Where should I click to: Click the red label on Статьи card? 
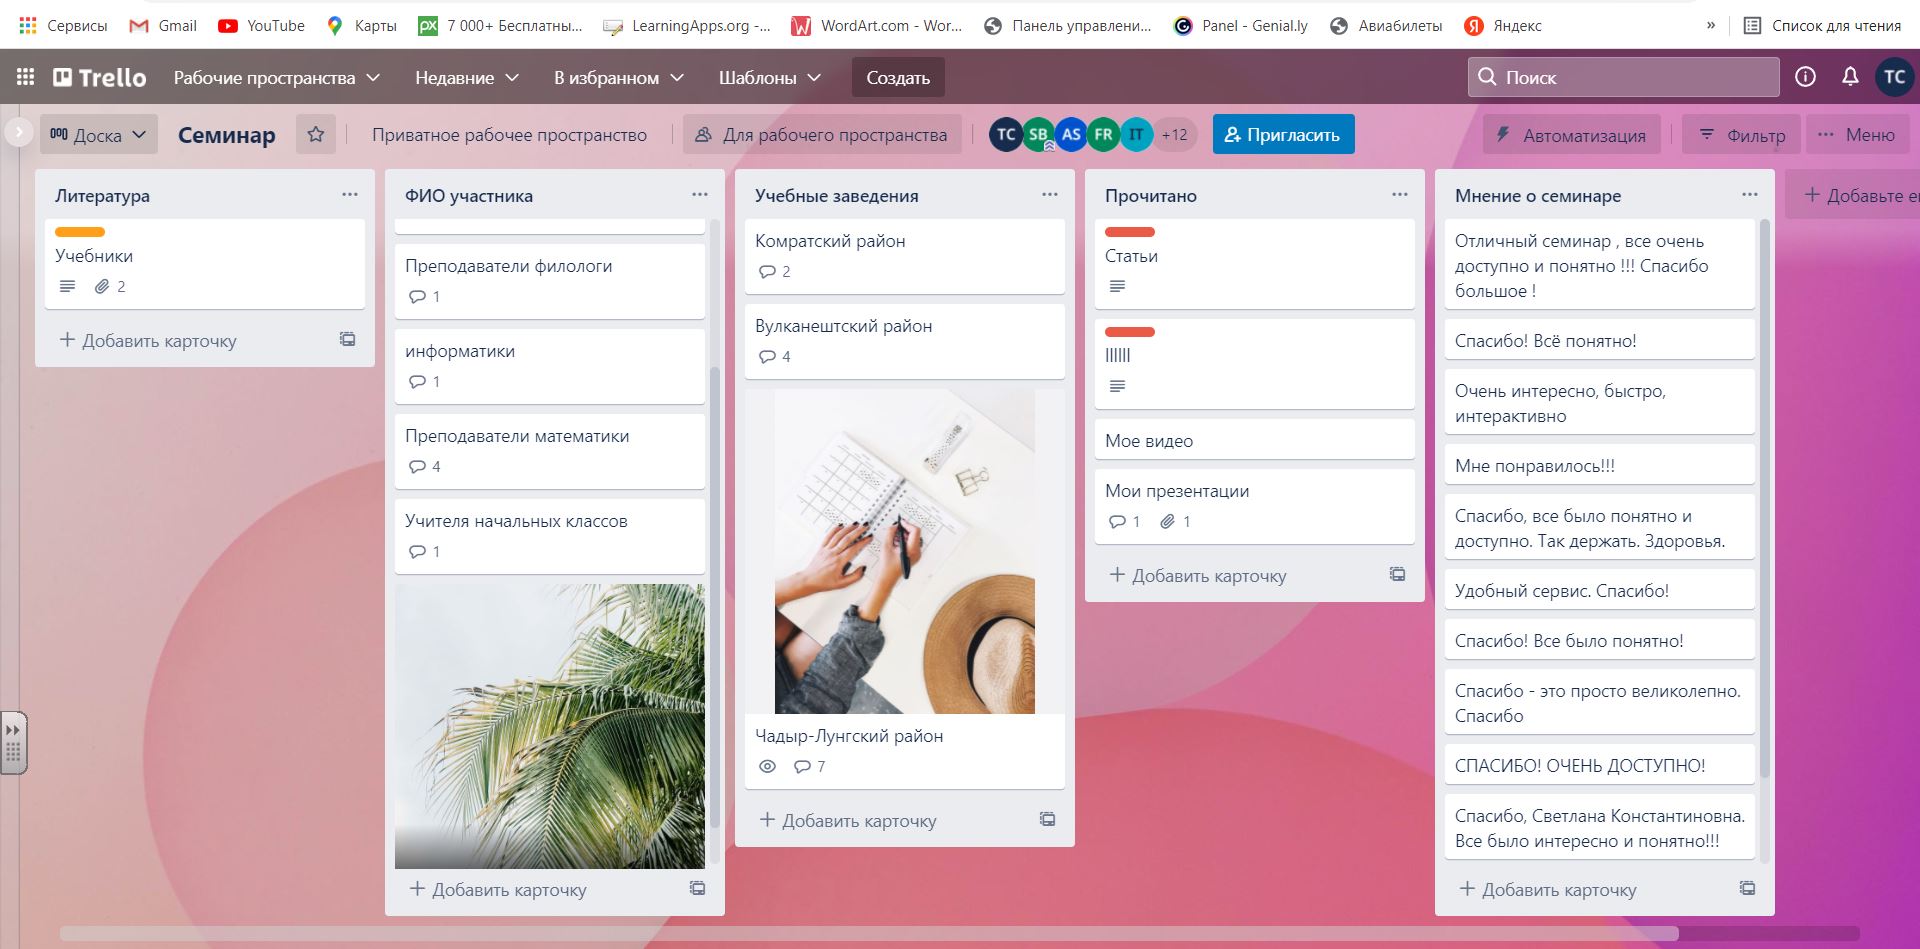pyautogui.click(x=1130, y=232)
